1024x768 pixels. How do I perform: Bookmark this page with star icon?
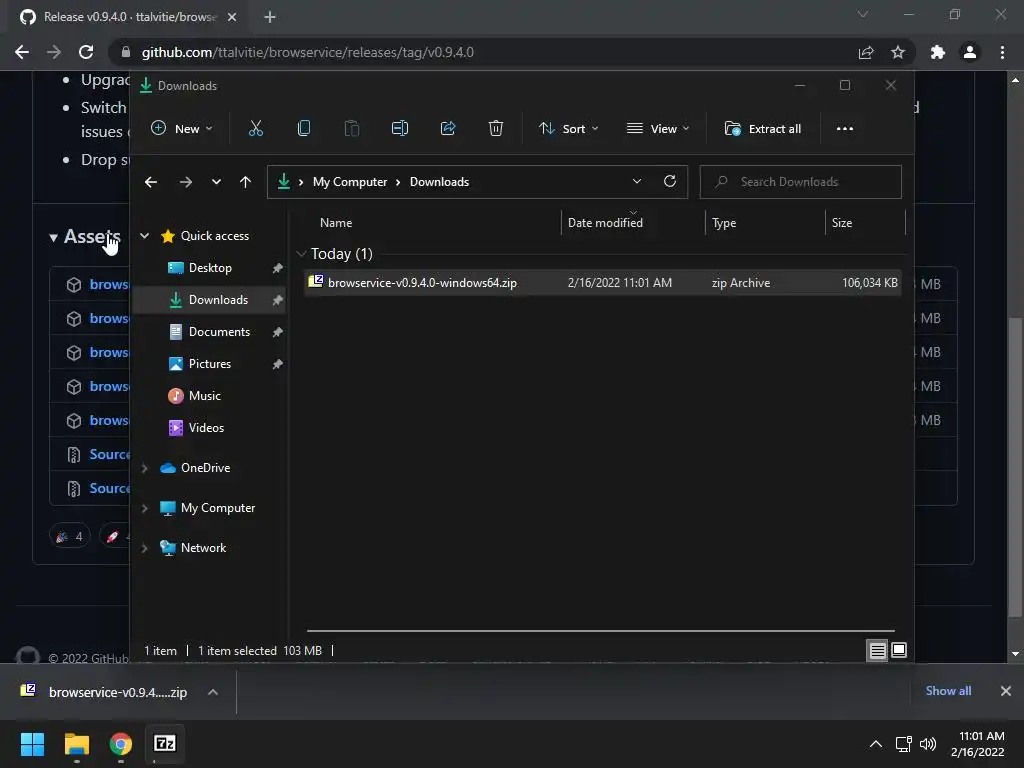click(898, 52)
